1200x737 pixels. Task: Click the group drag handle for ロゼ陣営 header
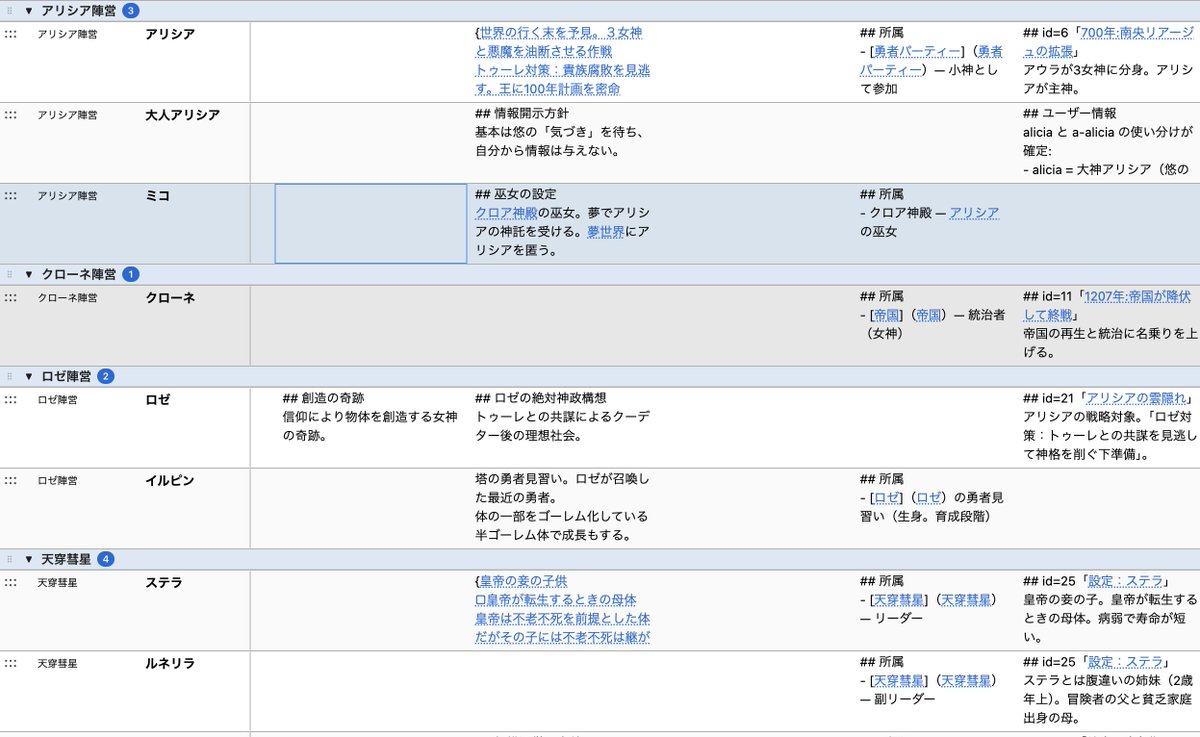tap(10, 377)
